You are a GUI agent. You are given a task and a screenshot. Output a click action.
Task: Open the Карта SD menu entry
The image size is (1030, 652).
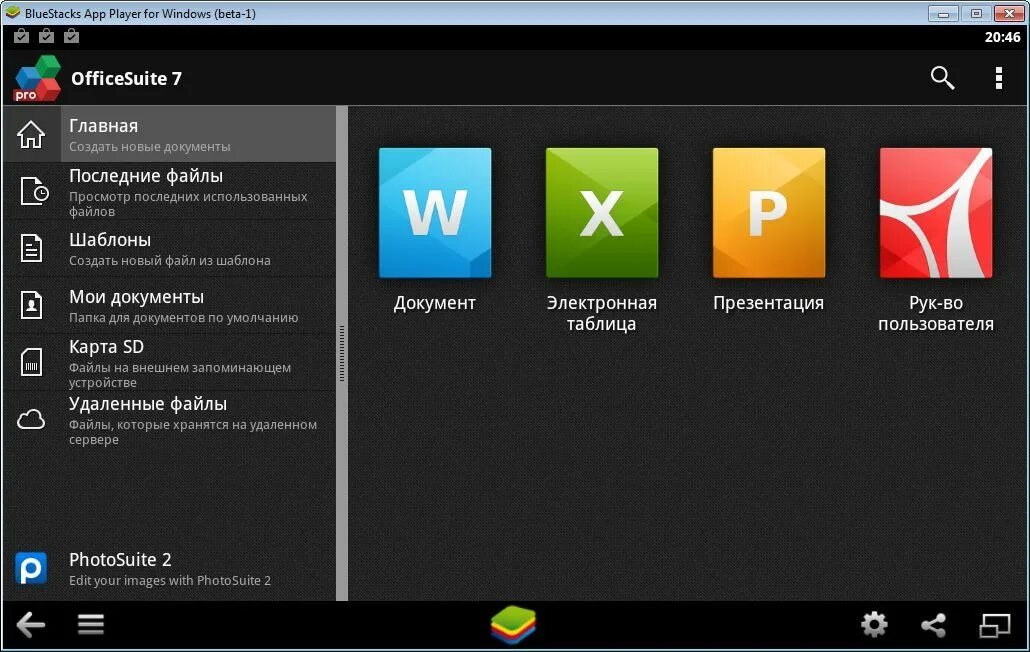tap(169, 362)
